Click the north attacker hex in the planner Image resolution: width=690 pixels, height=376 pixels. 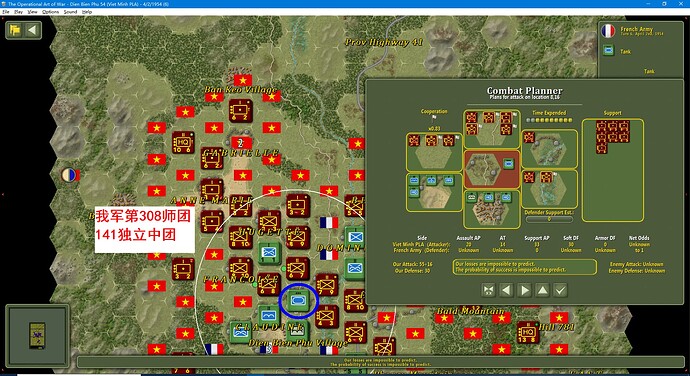coord(492,129)
